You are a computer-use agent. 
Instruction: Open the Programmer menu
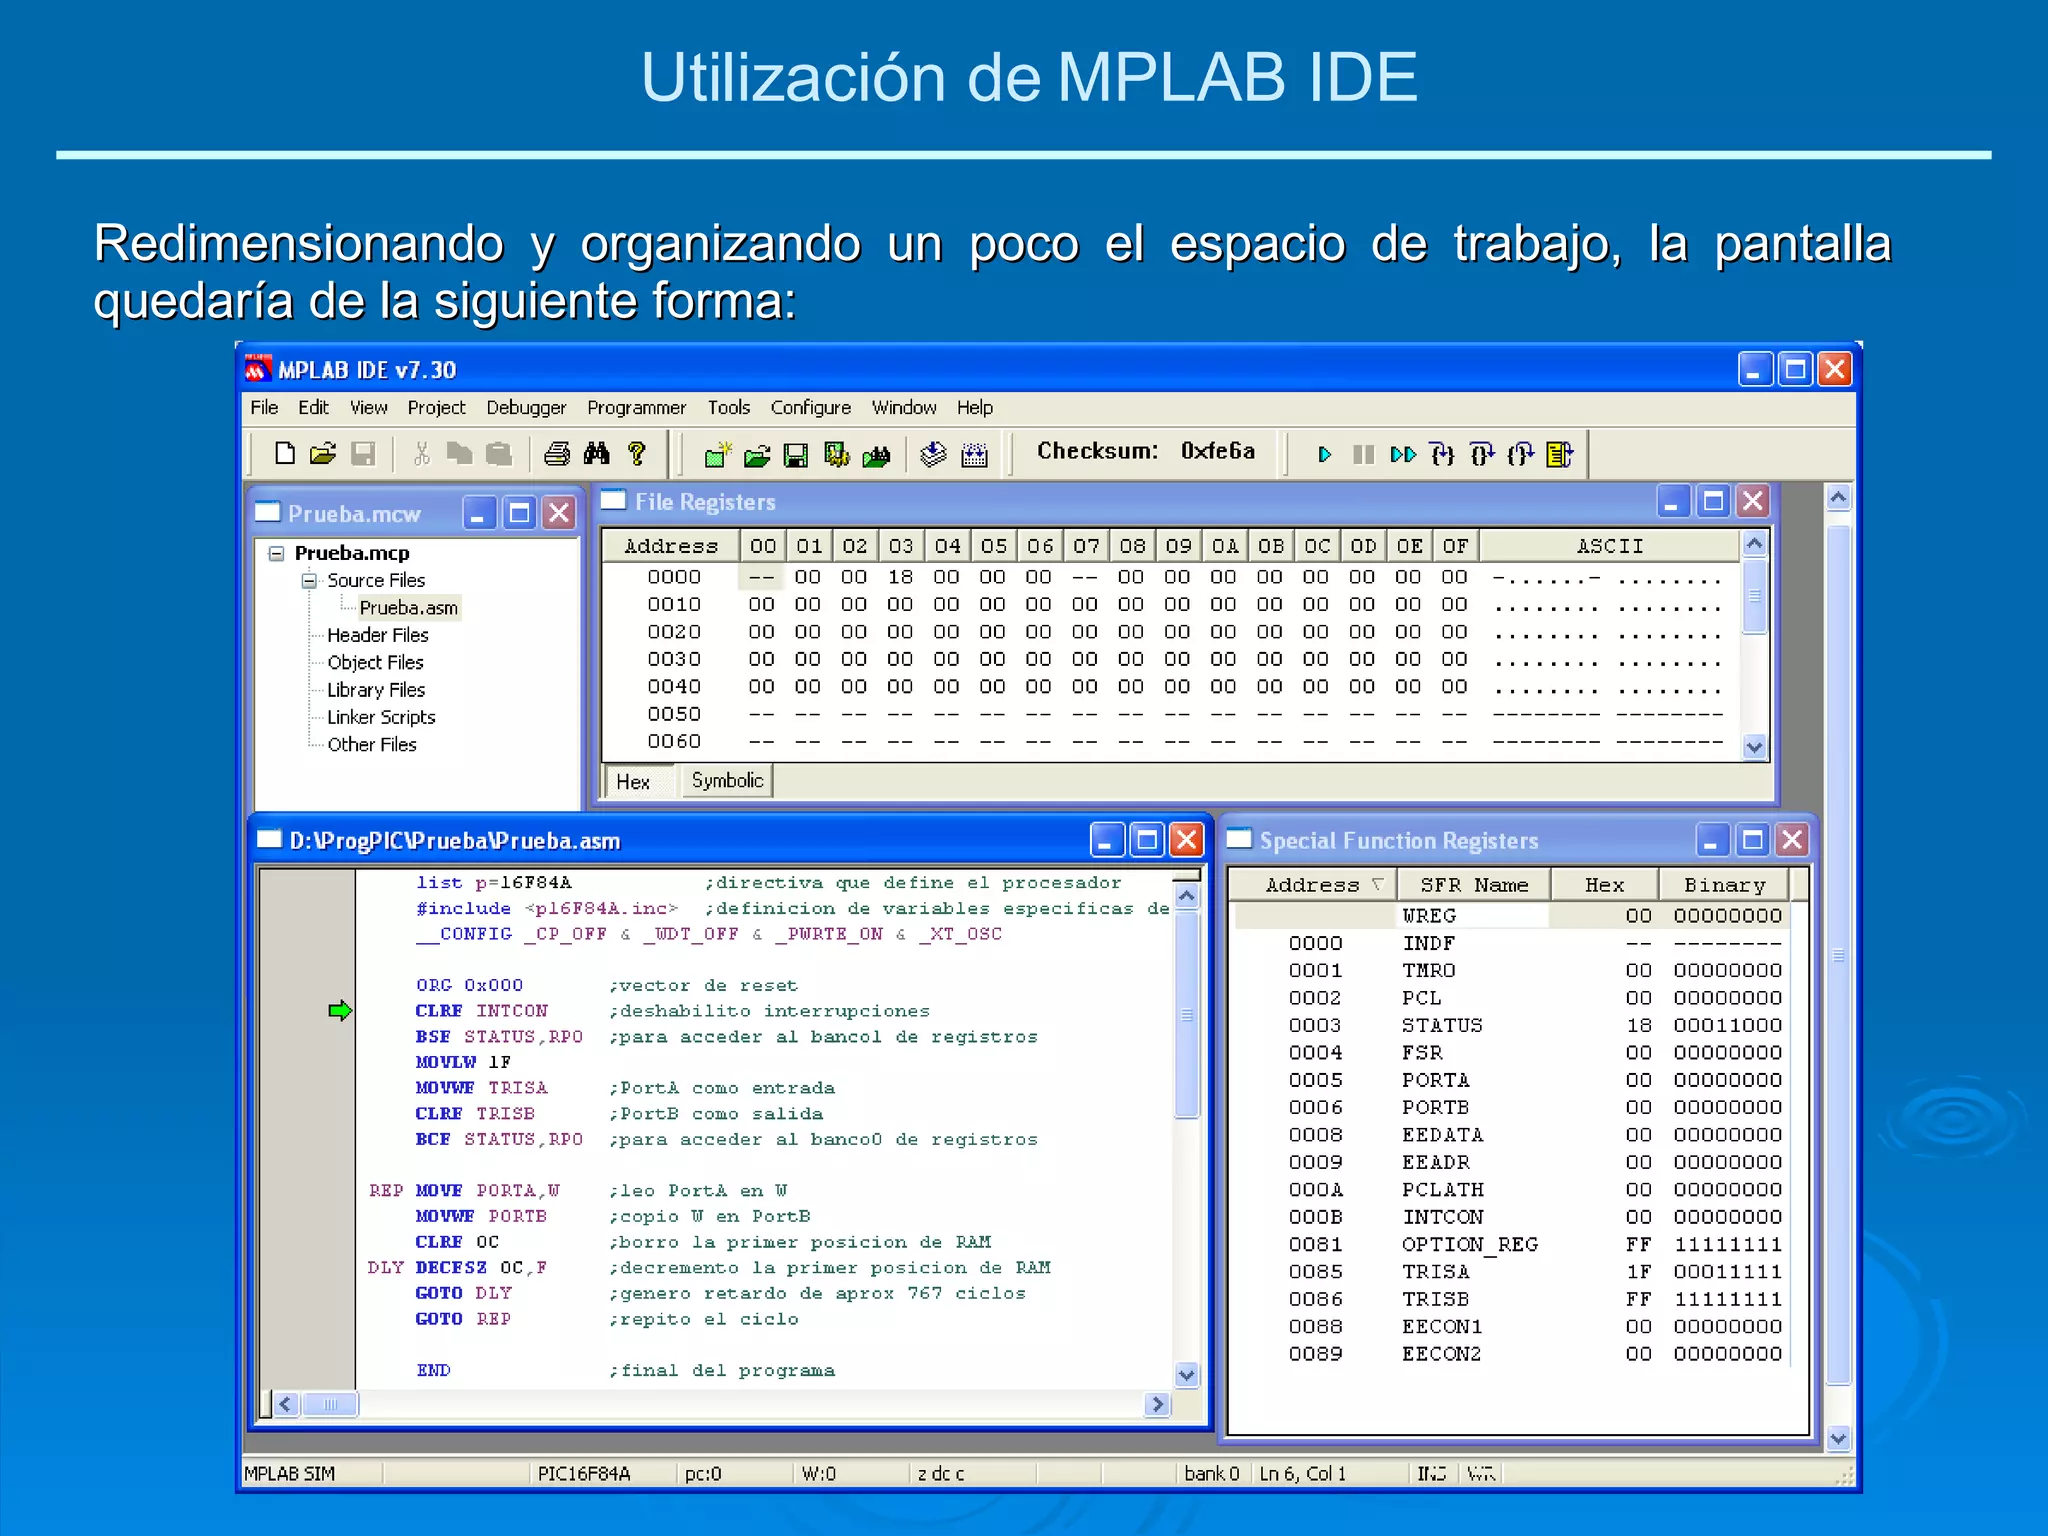coord(636,407)
